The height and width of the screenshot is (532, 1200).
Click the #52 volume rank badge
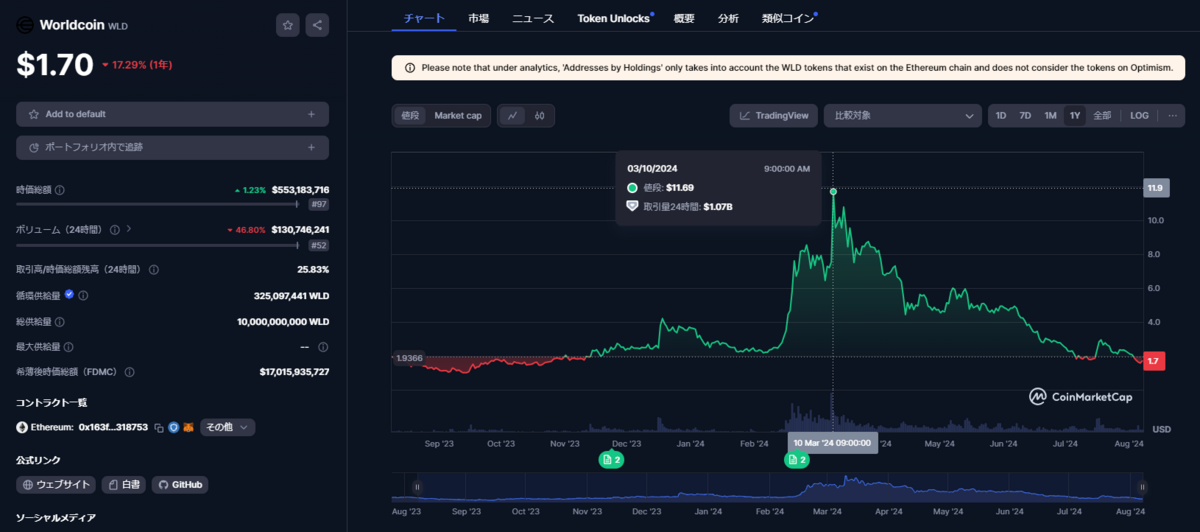[x=319, y=245]
